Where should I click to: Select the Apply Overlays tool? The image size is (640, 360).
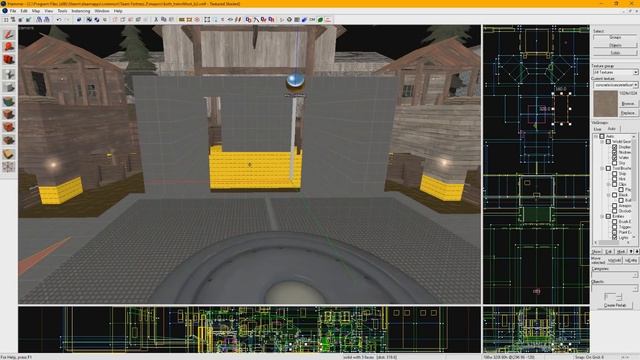tap(9, 141)
